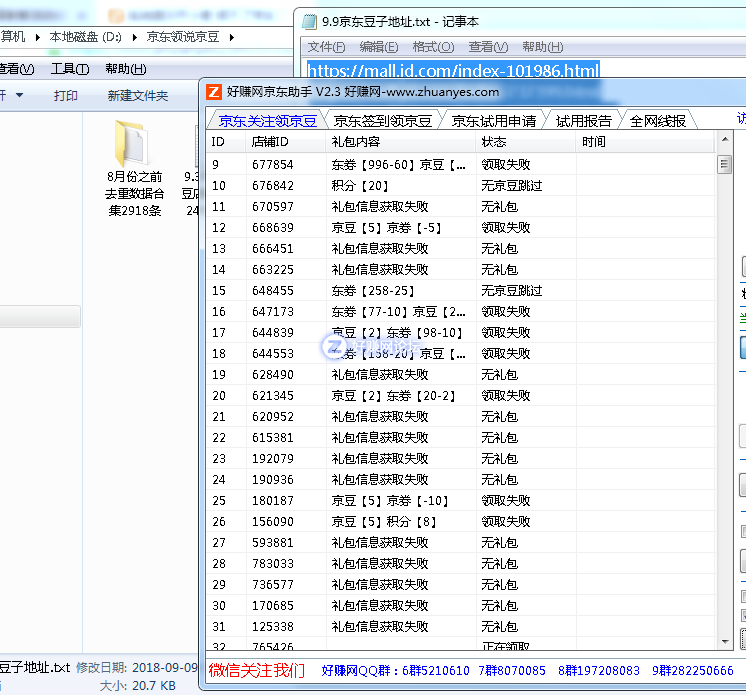Select the row with shop ID 615381
The height and width of the screenshot is (695, 746).
pyautogui.click(x=461, y=437)
